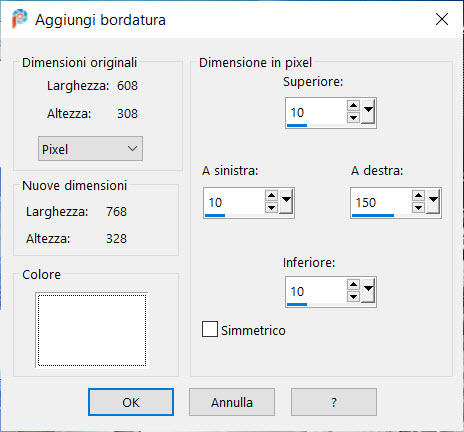This screenshot has width=464, height=432.
Task: Confirm the border with OK button
Action: [x=131, y=402]
